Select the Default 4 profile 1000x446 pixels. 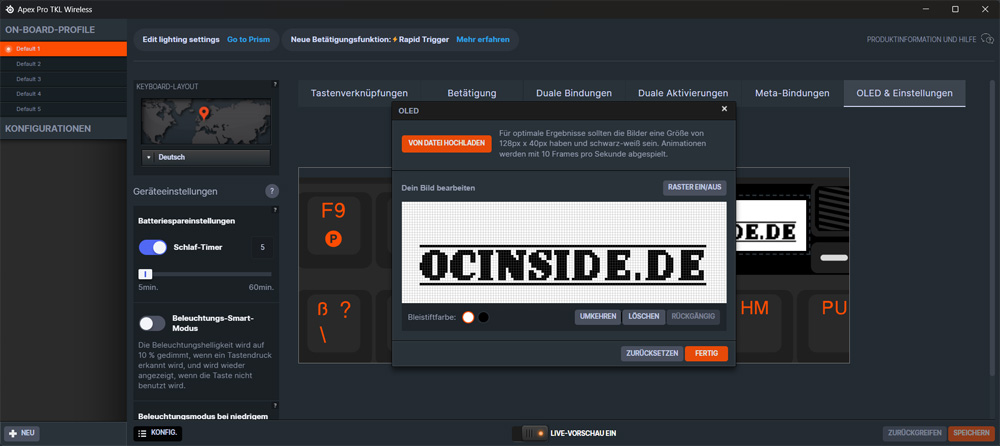63,94
